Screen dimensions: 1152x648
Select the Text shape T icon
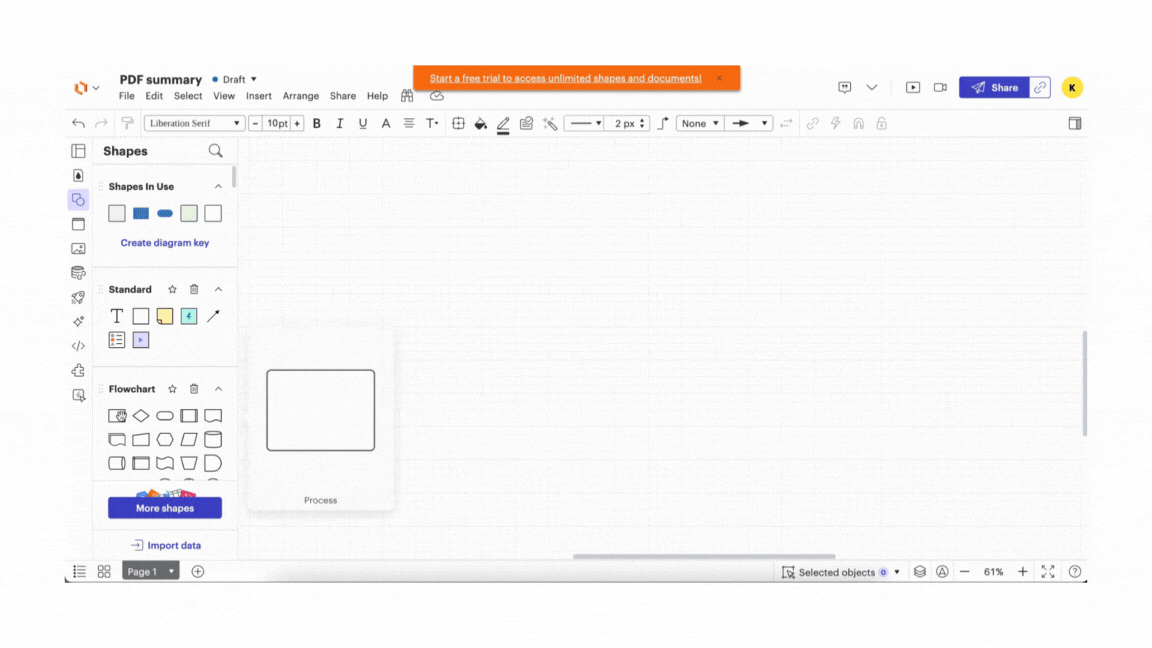click(117, 316)
